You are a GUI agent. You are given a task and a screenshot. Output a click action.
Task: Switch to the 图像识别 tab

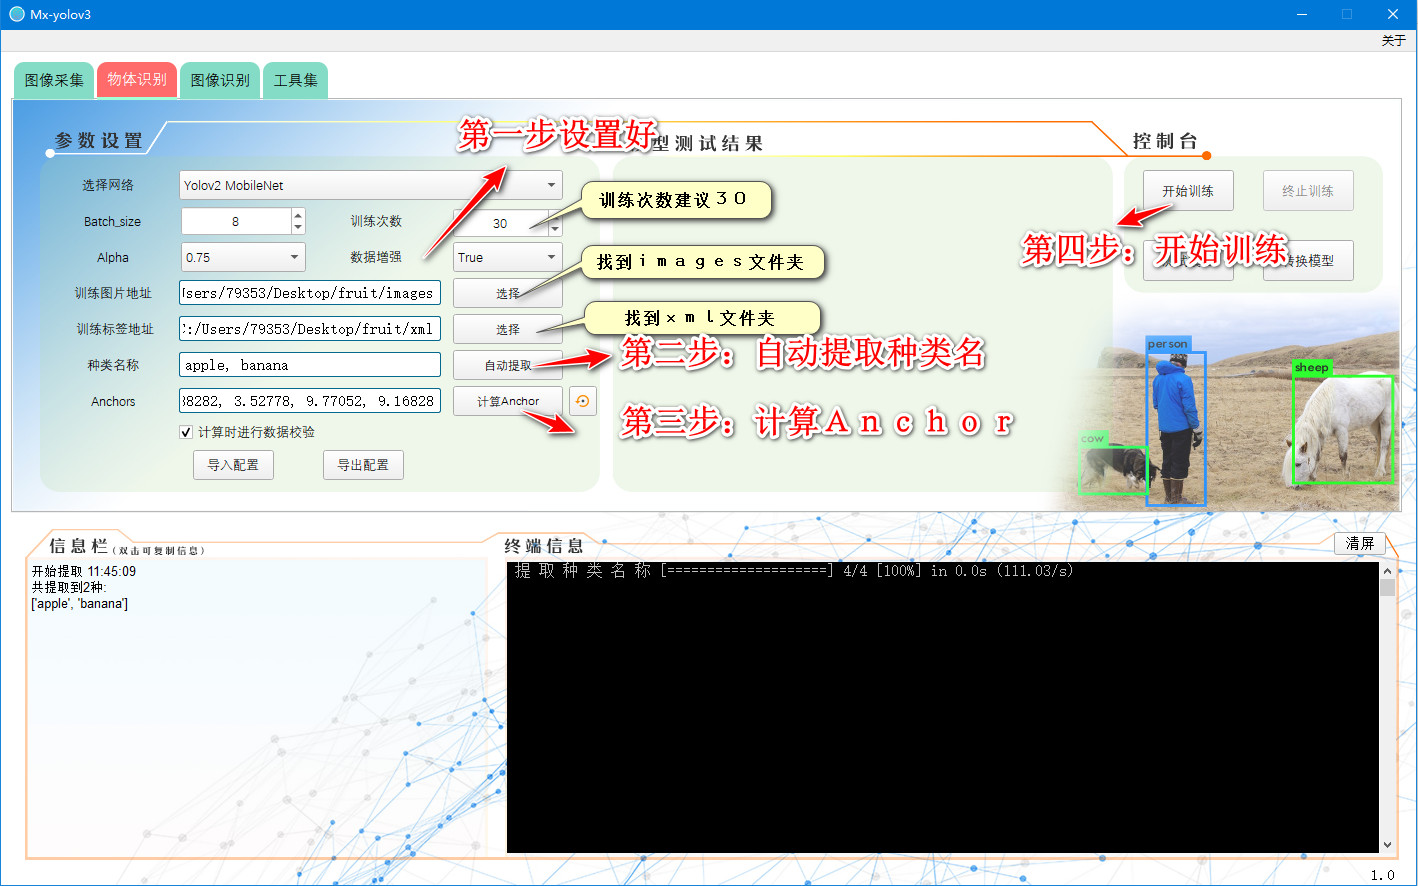click(x=219, y=80)
